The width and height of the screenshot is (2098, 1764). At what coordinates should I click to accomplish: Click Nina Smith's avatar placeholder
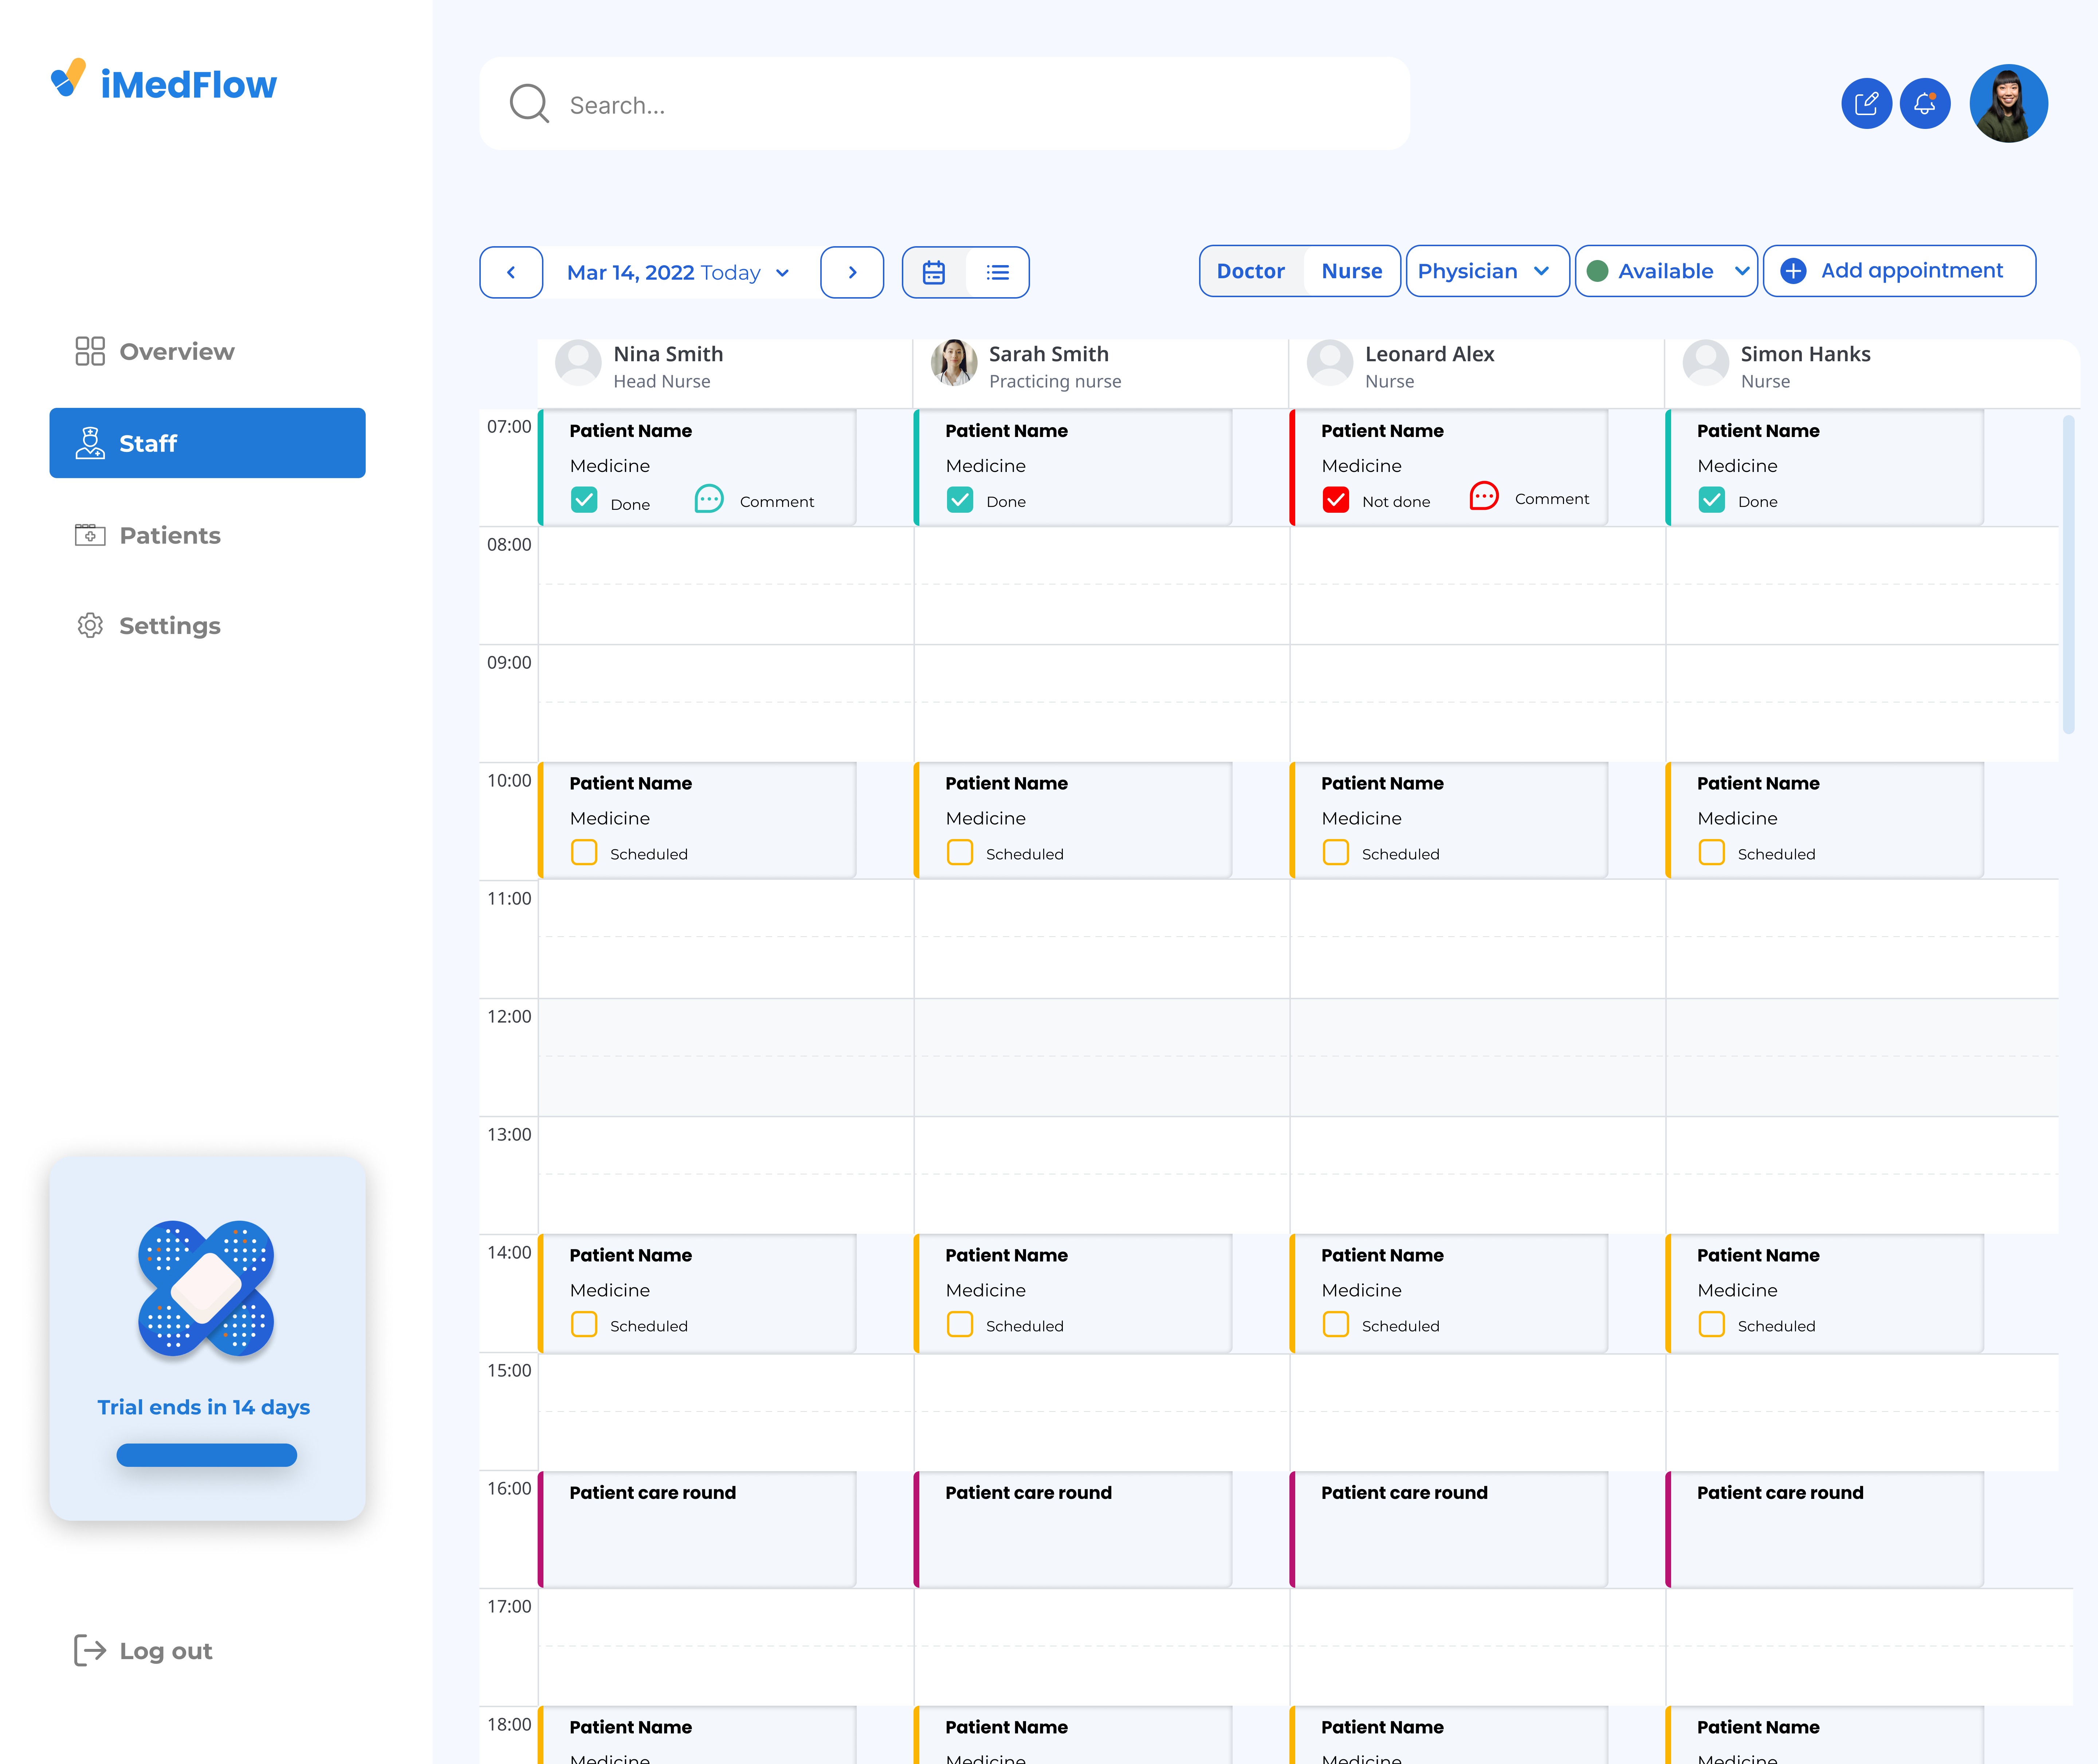pos(578,362)
